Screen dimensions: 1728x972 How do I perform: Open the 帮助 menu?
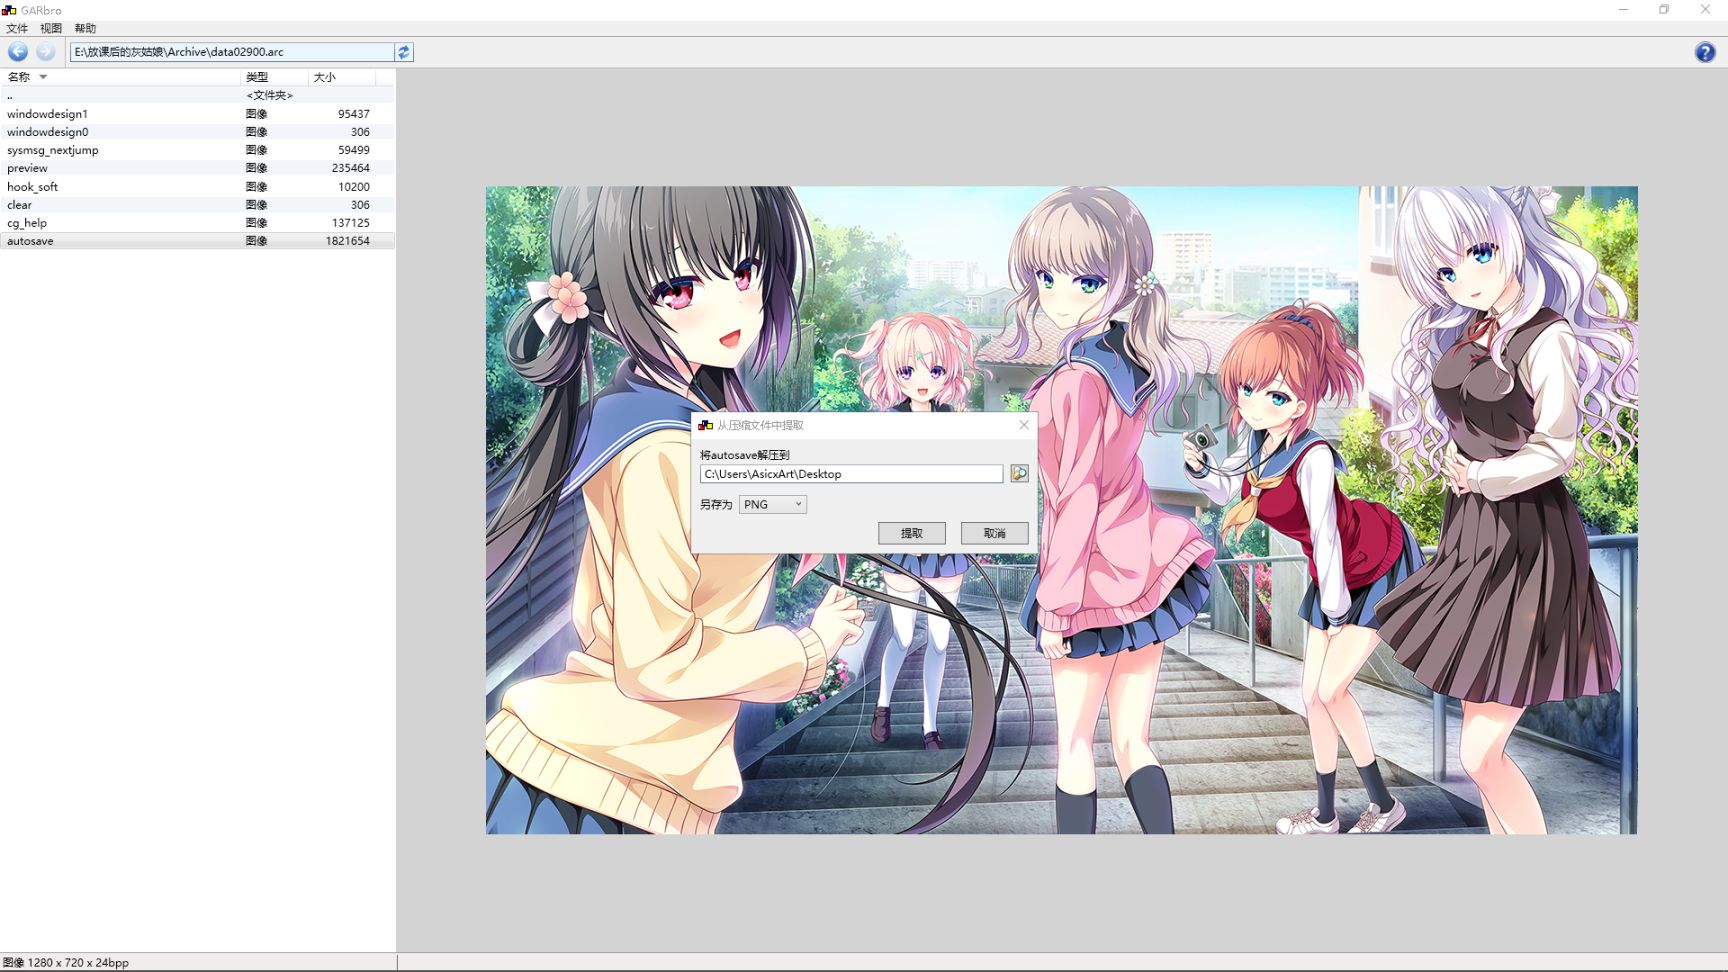pos(85,28)
